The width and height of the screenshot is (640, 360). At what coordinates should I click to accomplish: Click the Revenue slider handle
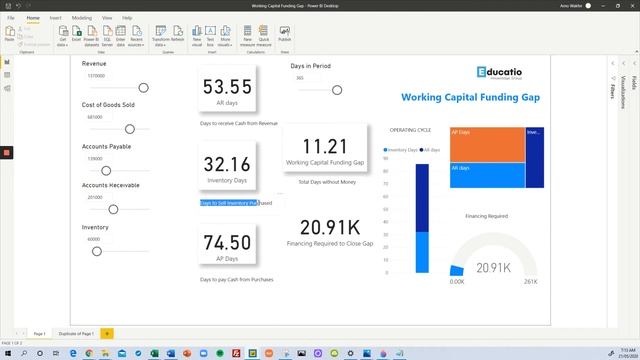(143, 88)
